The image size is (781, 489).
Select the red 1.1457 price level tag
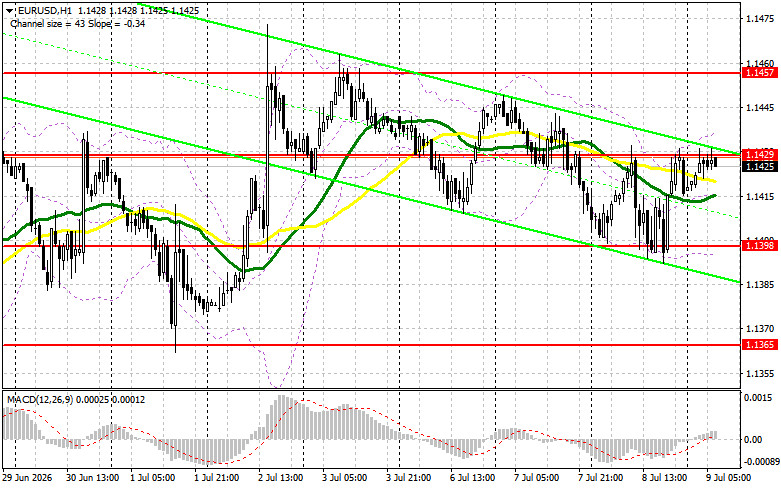tap(759, 73)
